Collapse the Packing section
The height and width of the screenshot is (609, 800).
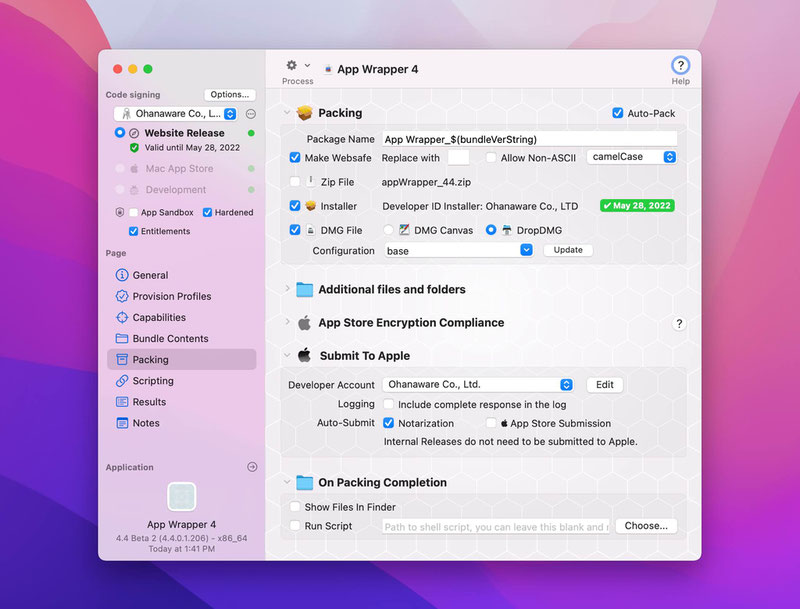(287, 113)
